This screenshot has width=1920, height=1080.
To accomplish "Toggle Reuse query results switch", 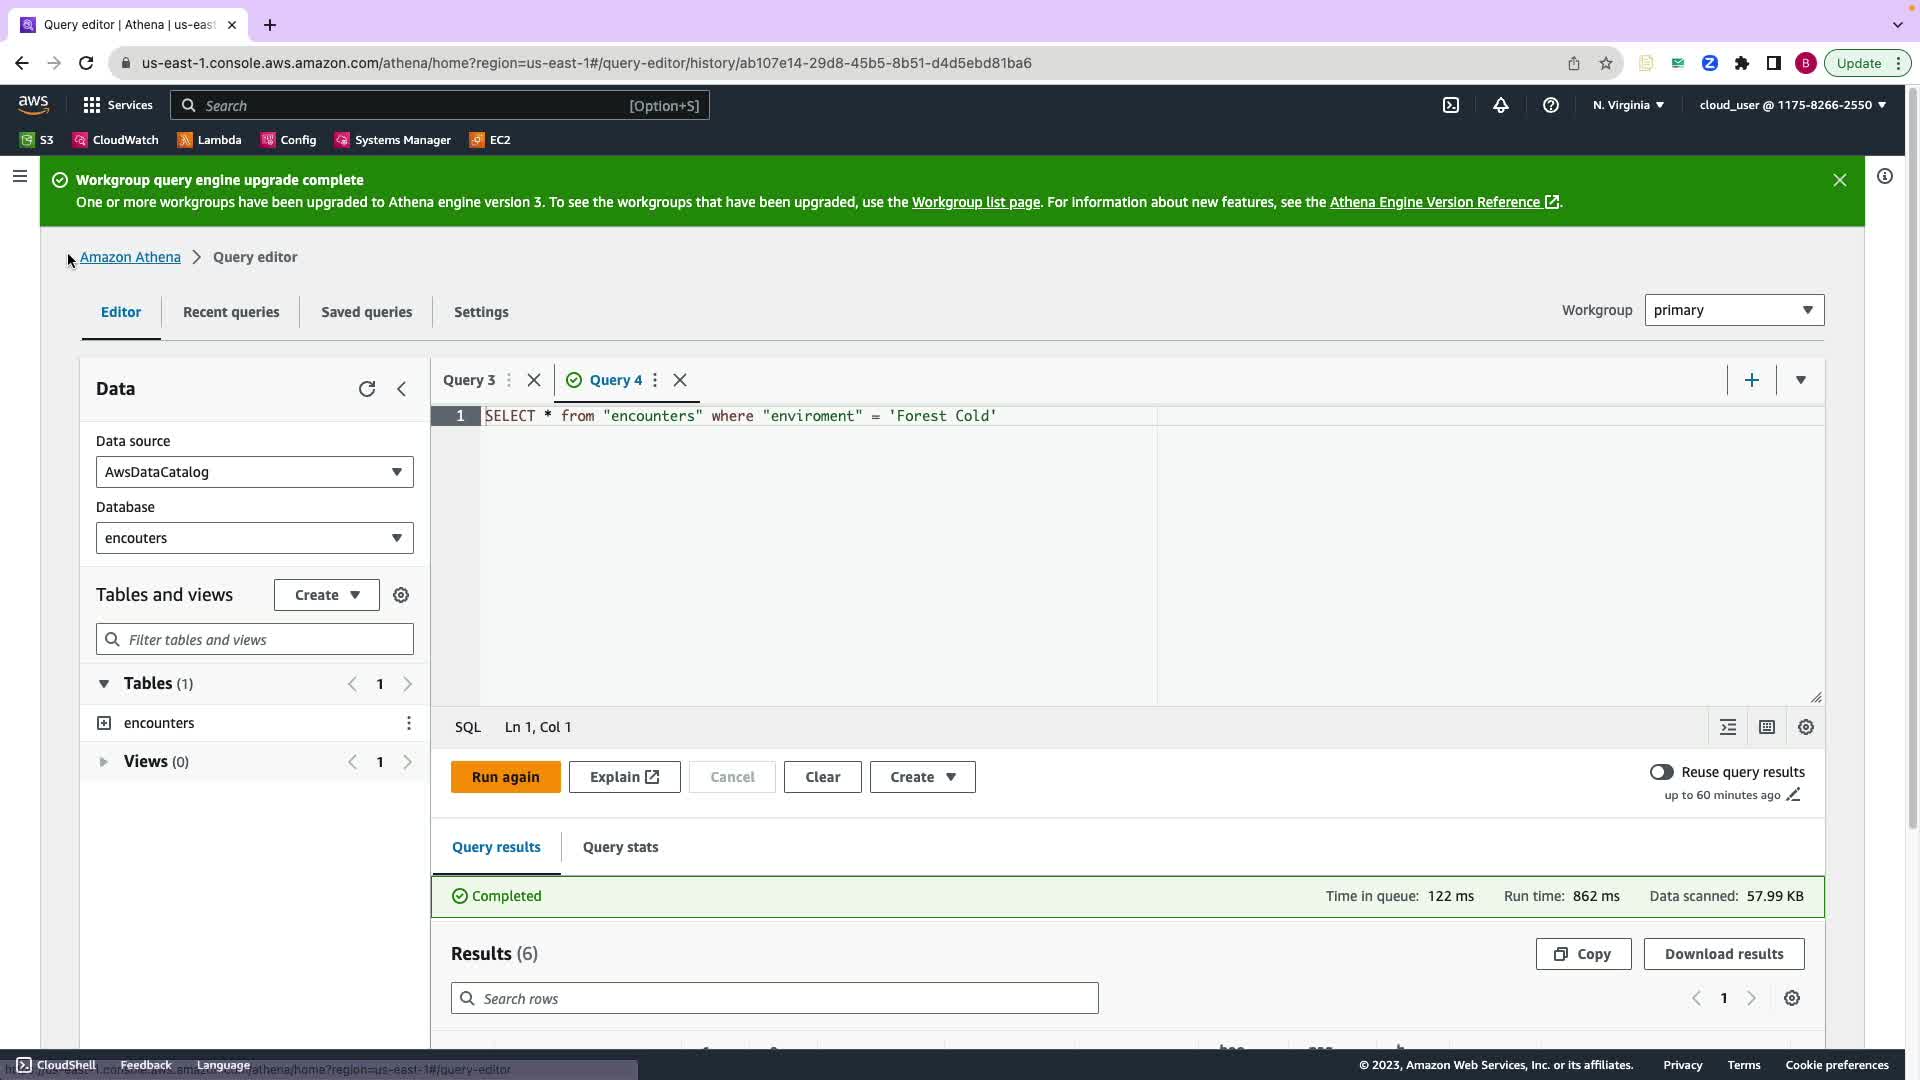I will tap(1661, 772).
